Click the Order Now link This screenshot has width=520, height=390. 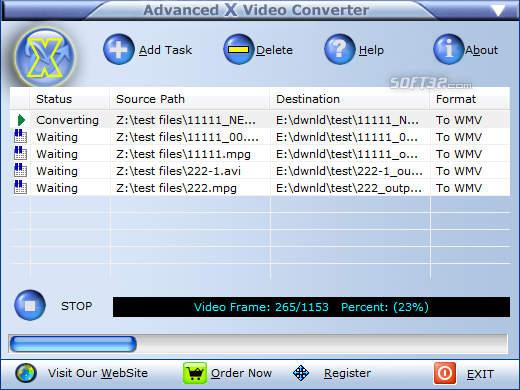point(241,373)
